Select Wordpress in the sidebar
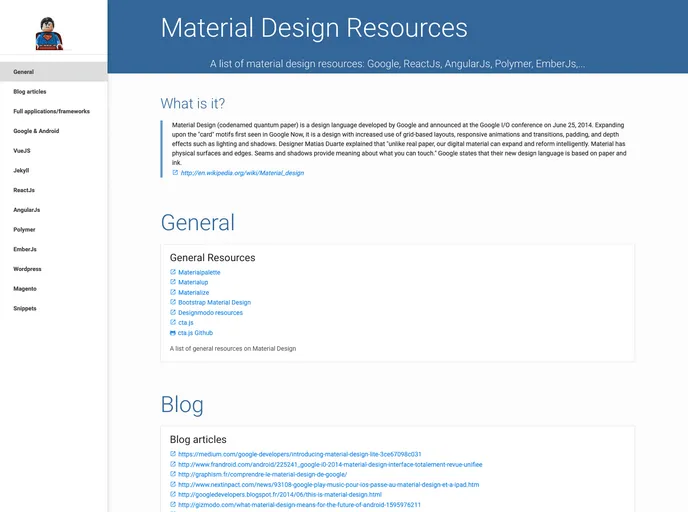Viewport: 688px width, 512px height. click(x=54, y=269)
